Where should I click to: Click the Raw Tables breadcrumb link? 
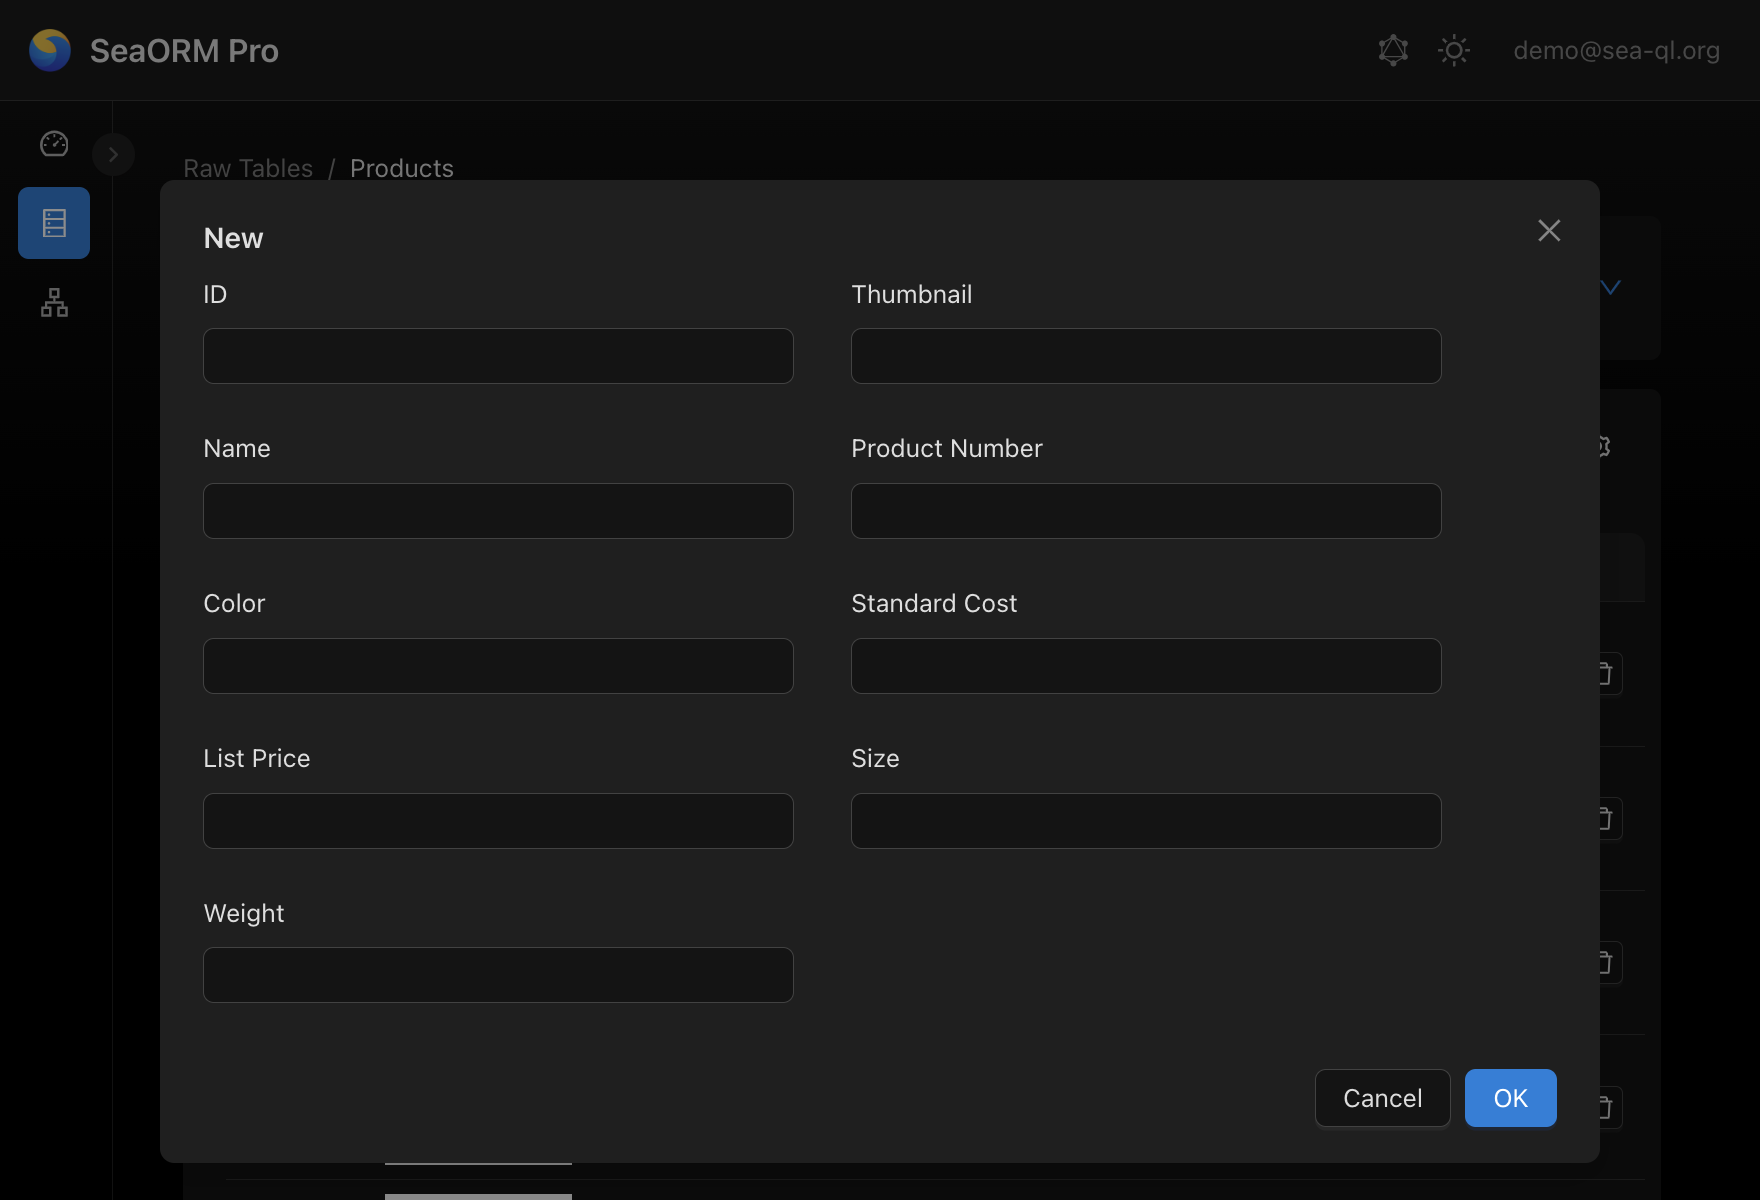(248, 168)
